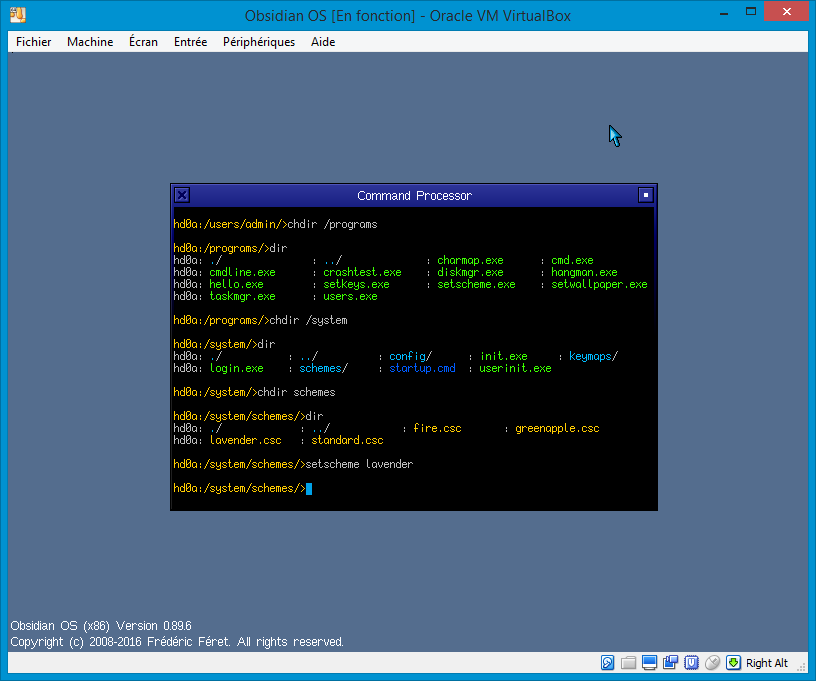The width and height of the screenshot is (816, 681).
Task: Click the 'chdir schemes' command line
Action: (x=254, y=392)
